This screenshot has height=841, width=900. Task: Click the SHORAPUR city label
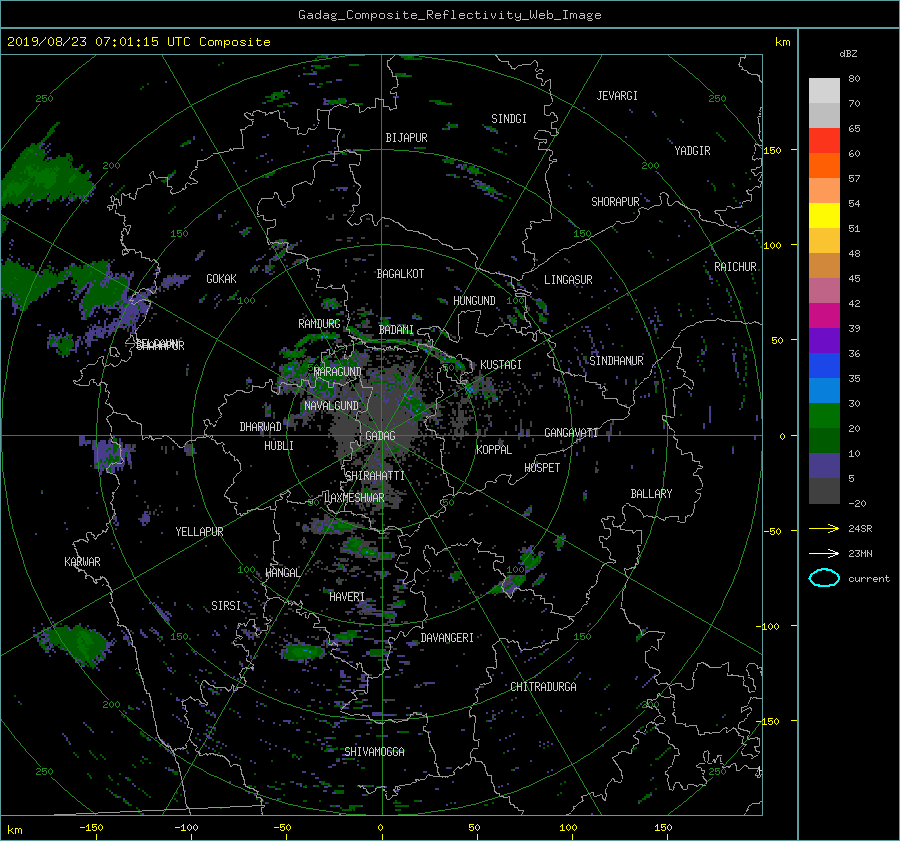(x=615, y=202)
